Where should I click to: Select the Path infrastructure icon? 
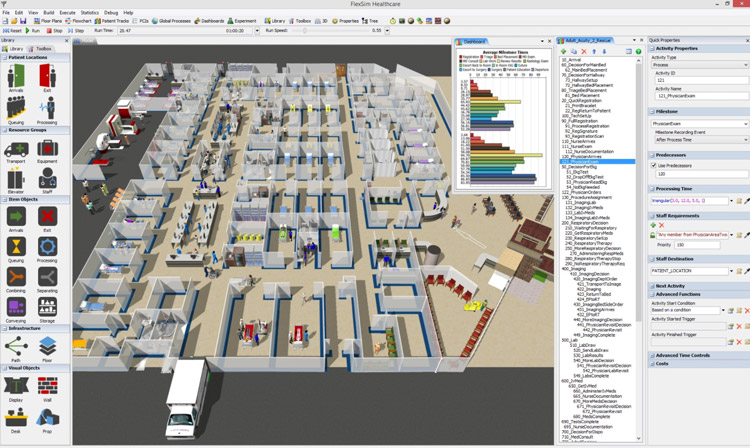(16, 346)
